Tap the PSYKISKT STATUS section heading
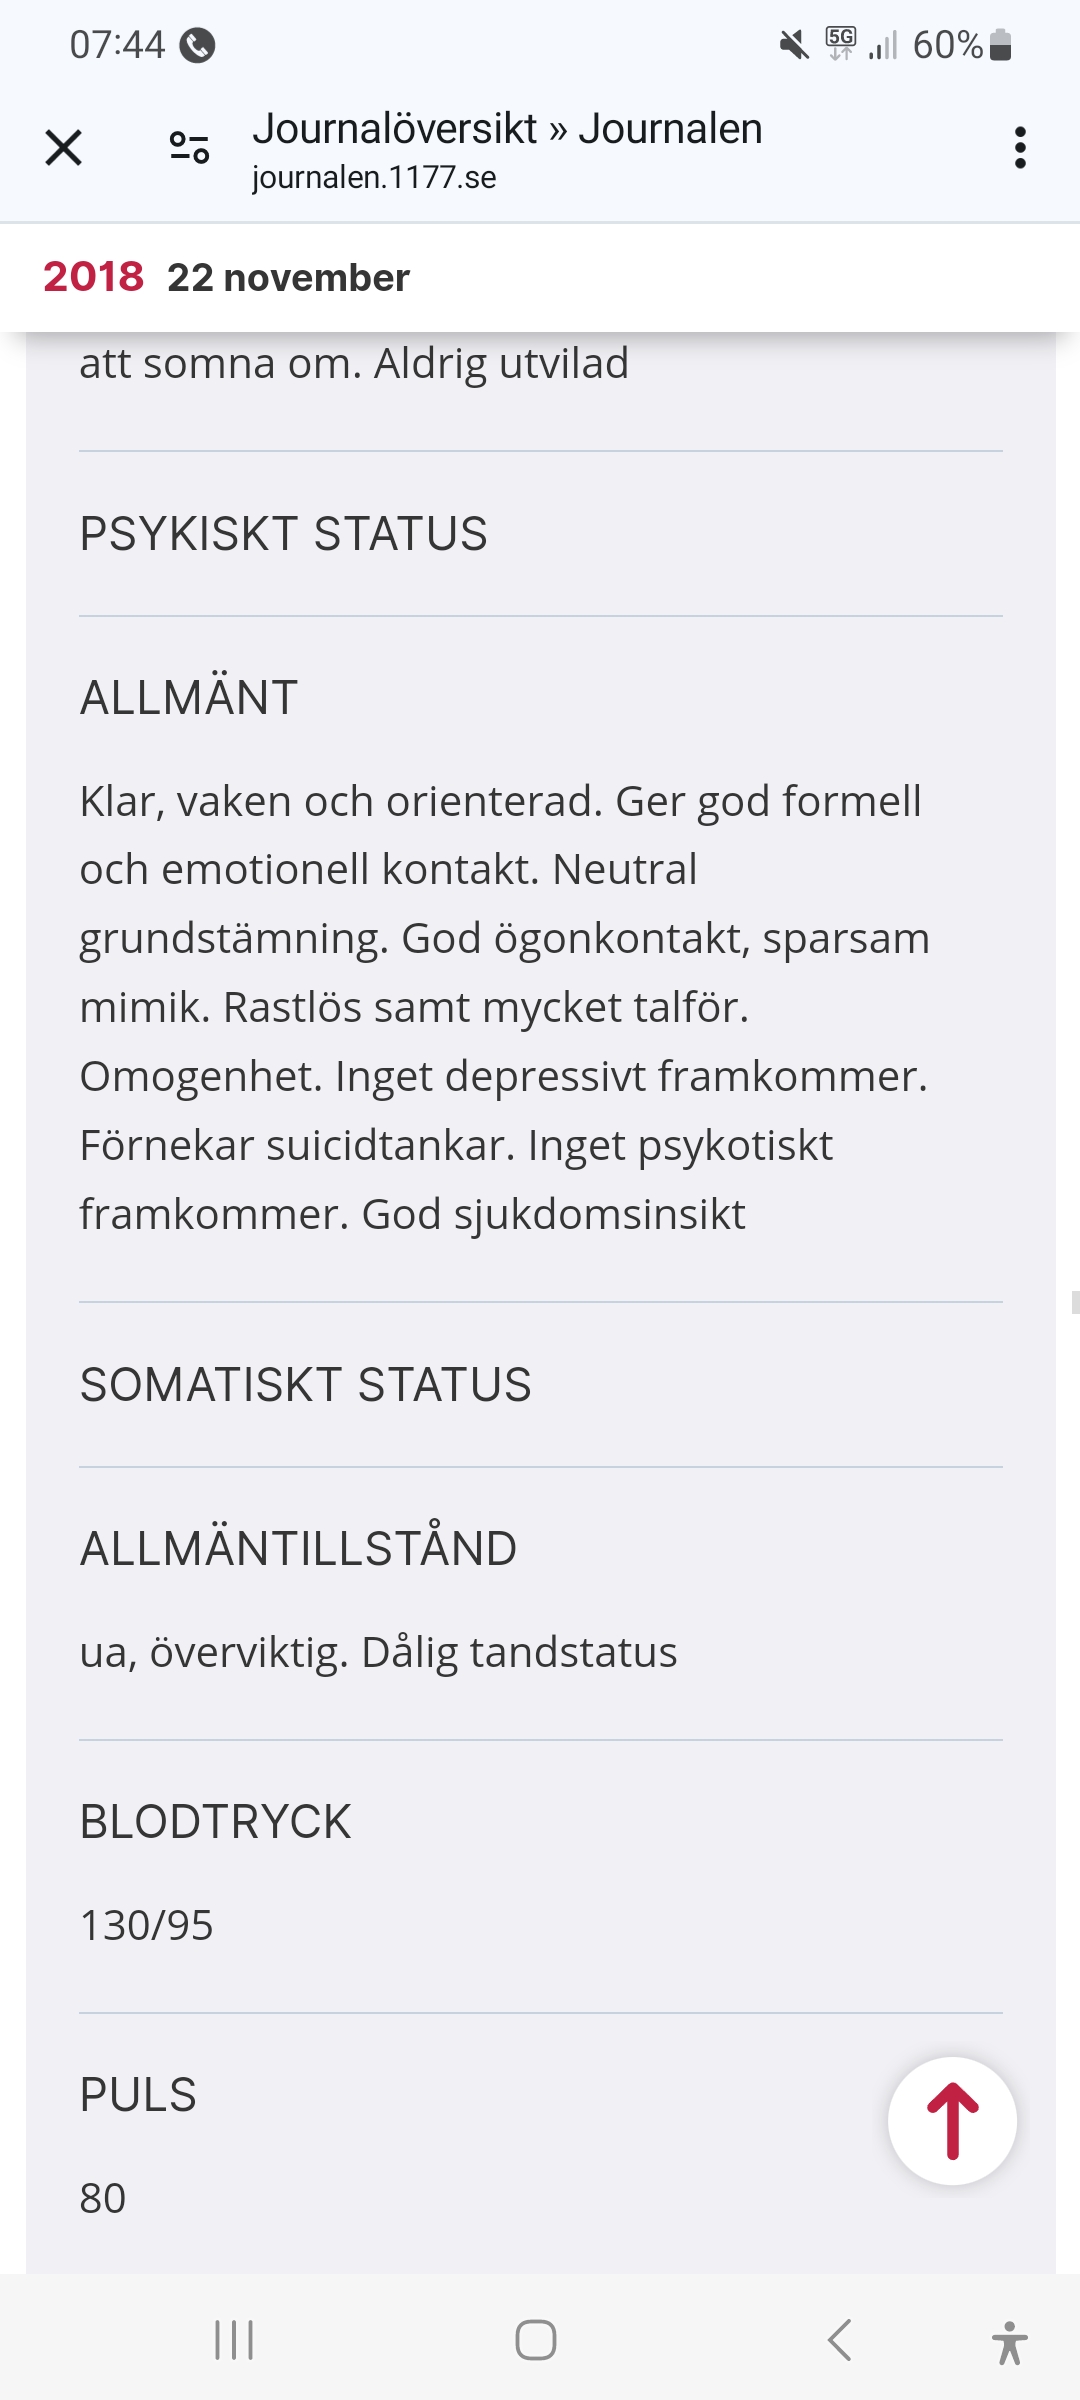This screenshot has width=1080, height=2400. [x=283, y=533]
